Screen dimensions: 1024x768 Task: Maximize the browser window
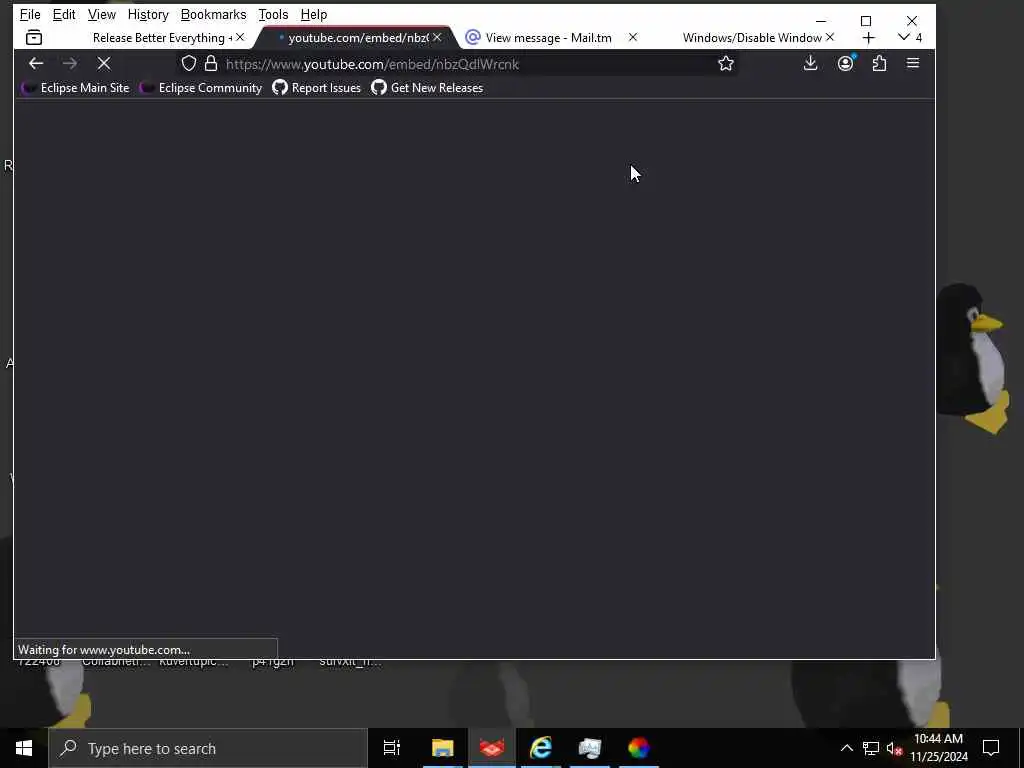866,20
